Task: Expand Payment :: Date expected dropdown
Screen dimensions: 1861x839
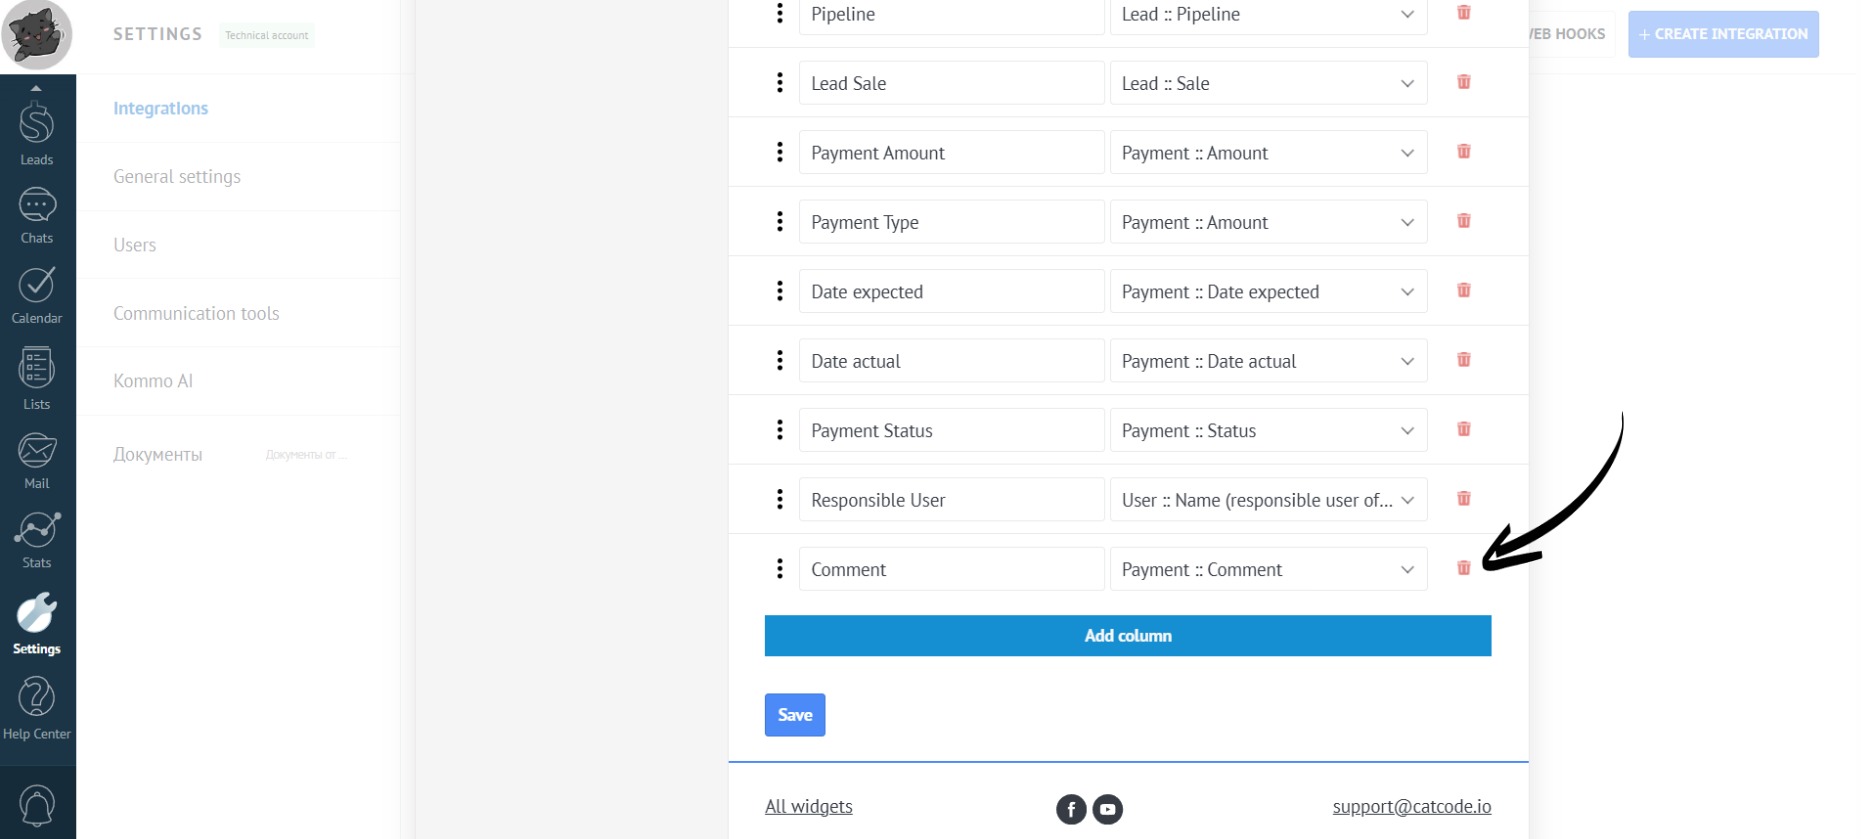Action: tap(1267, 292)
